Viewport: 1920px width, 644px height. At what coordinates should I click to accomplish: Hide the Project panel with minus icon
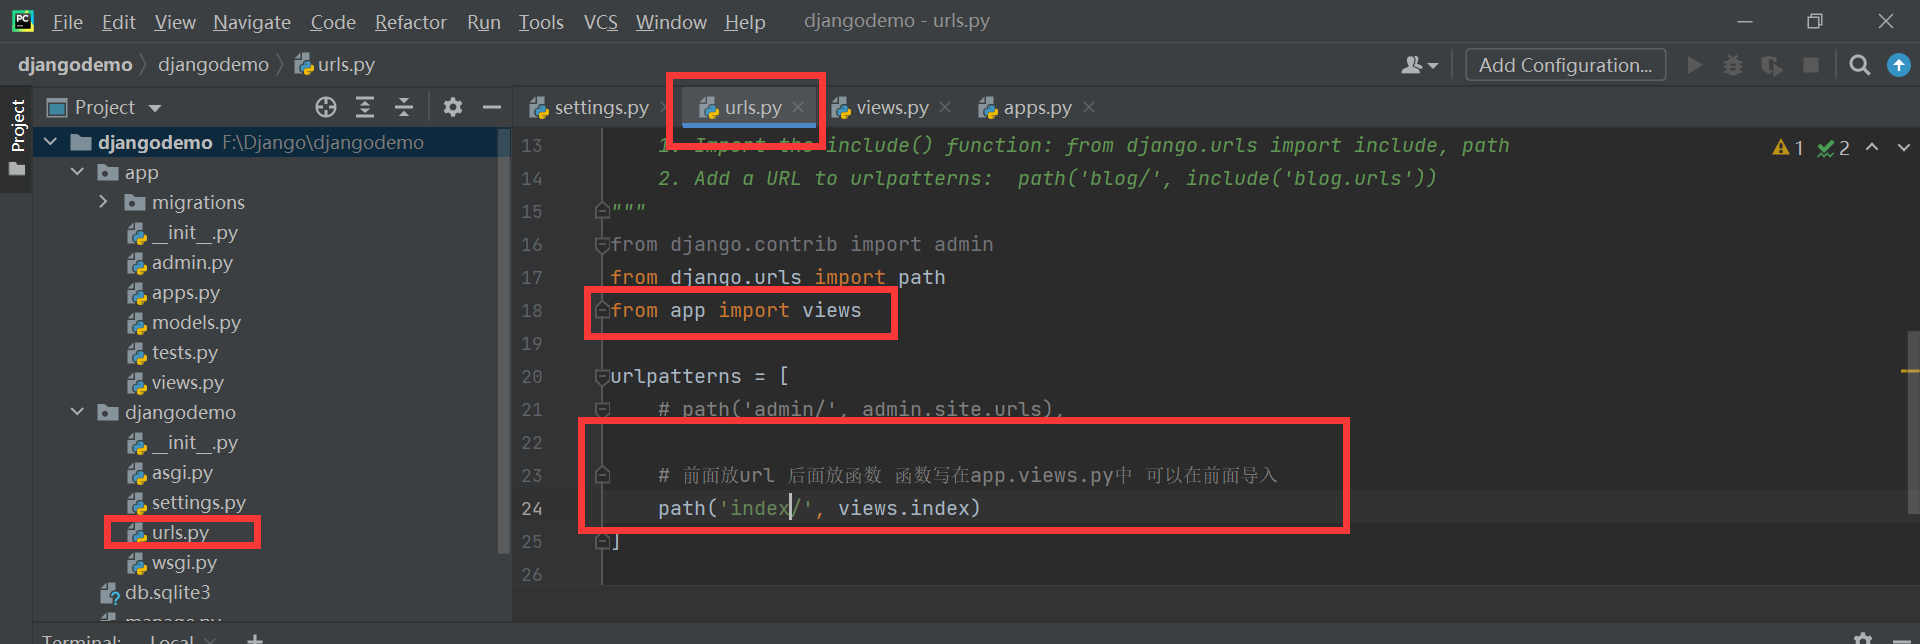coord(491,107)
